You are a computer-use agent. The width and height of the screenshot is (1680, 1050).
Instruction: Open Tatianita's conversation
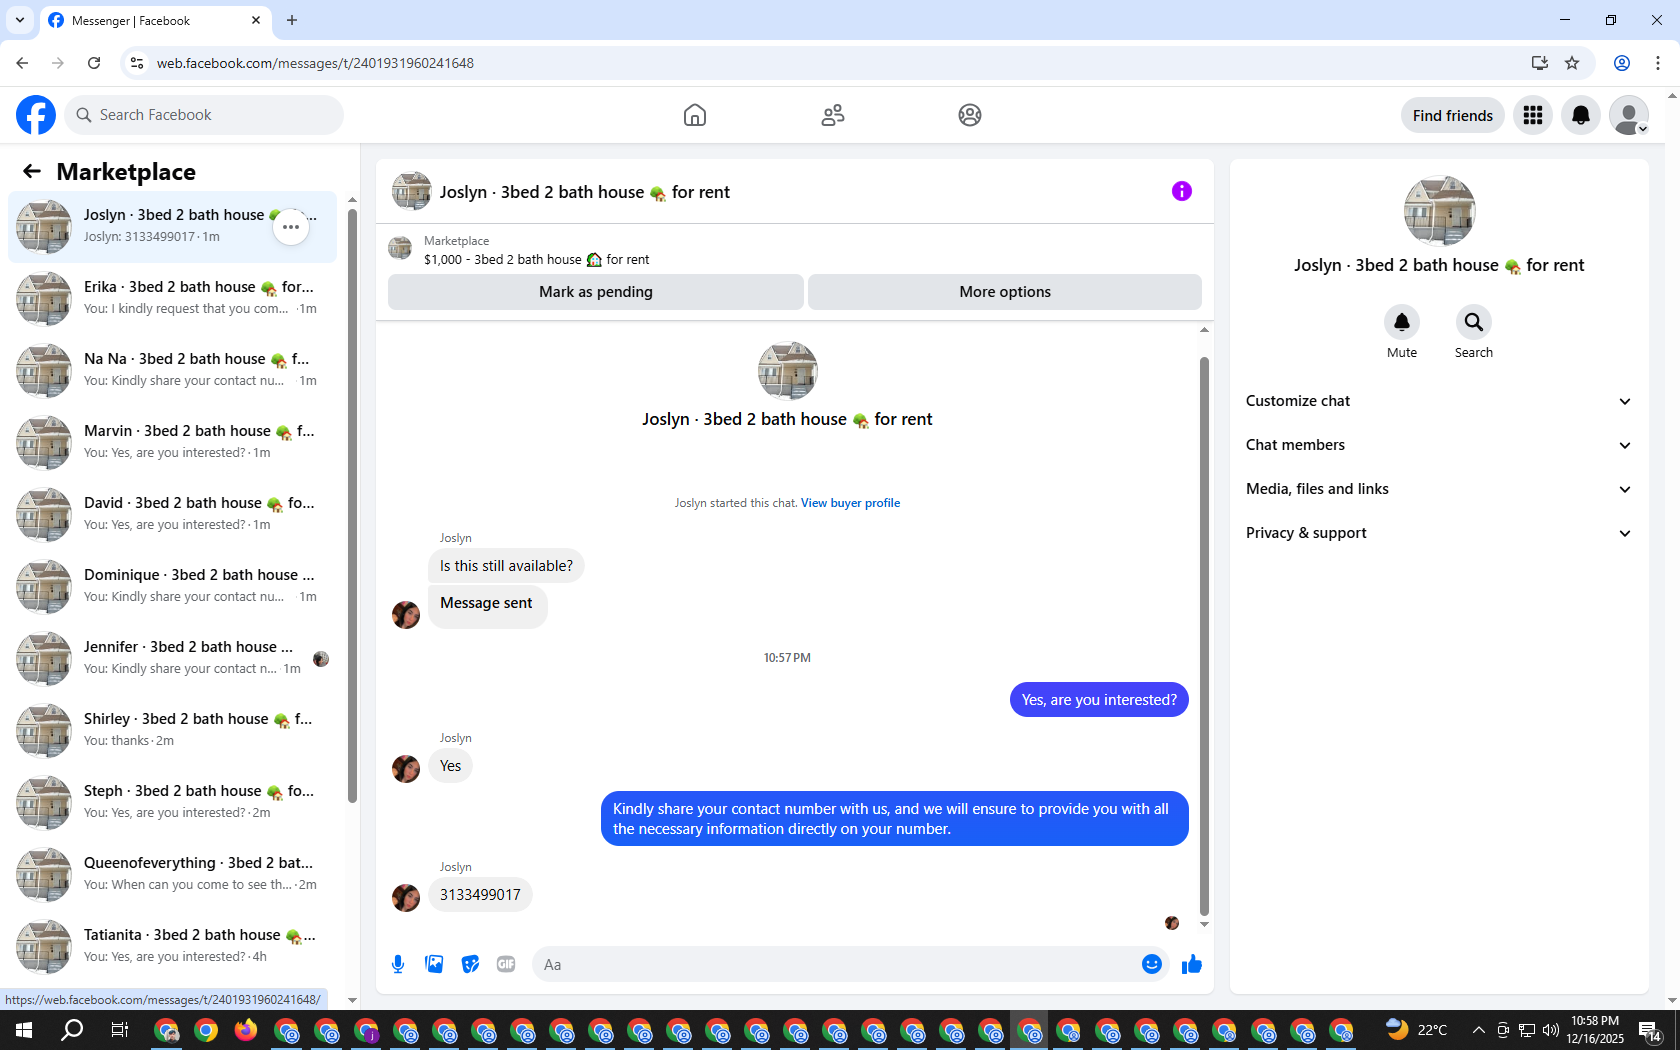click(x=173, y=946)
